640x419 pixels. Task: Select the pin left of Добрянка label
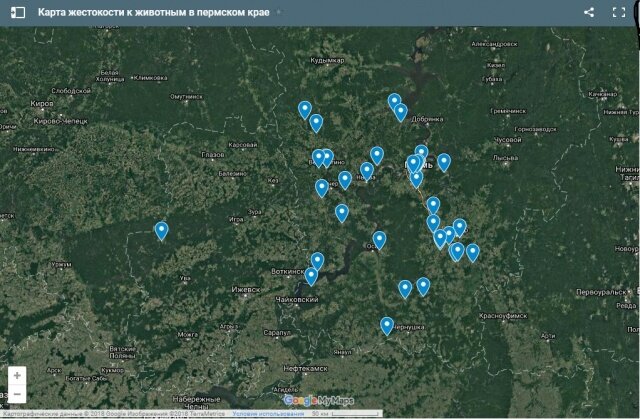coord(400,112)
